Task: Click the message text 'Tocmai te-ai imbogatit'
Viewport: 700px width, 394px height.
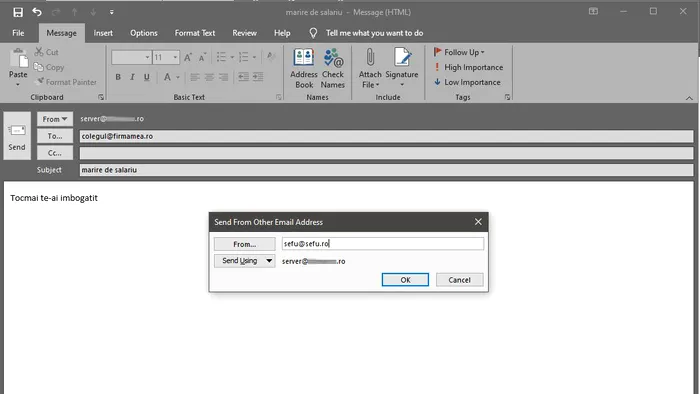Action: click(x=54, y=198)
